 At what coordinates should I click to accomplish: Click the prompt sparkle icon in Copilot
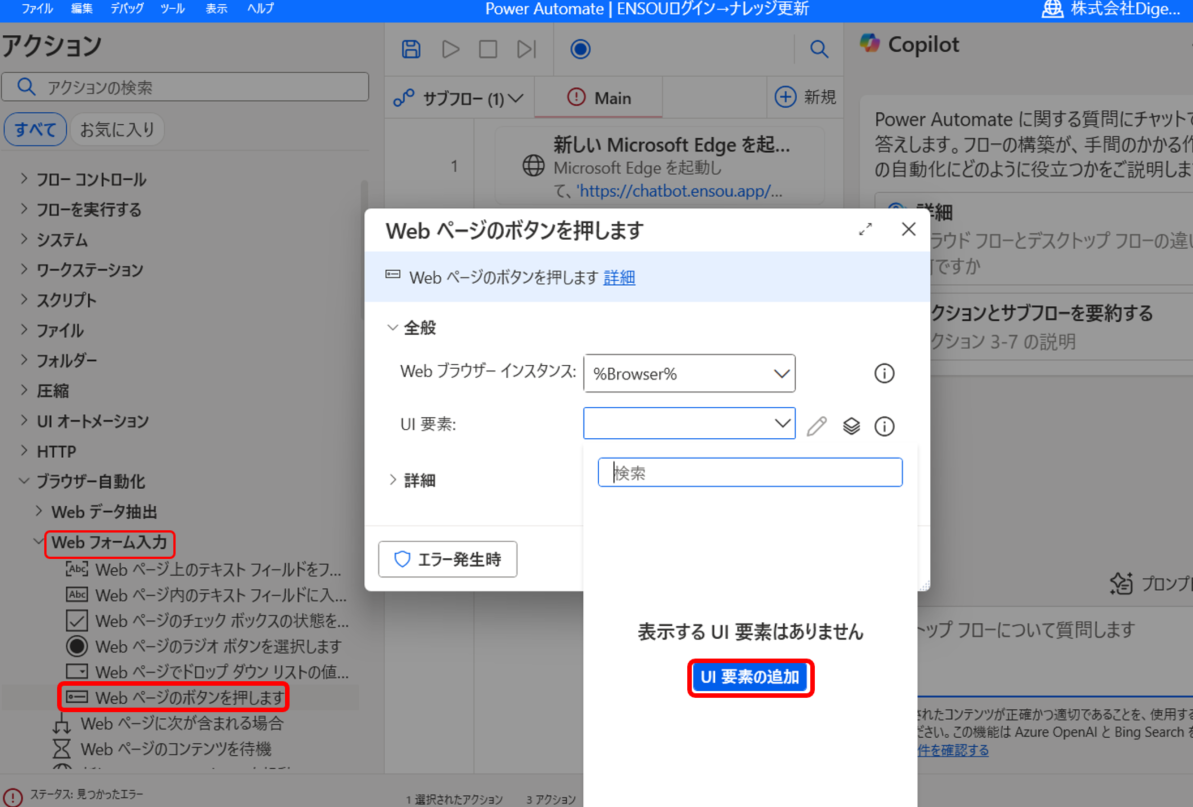pos(1121,583)
